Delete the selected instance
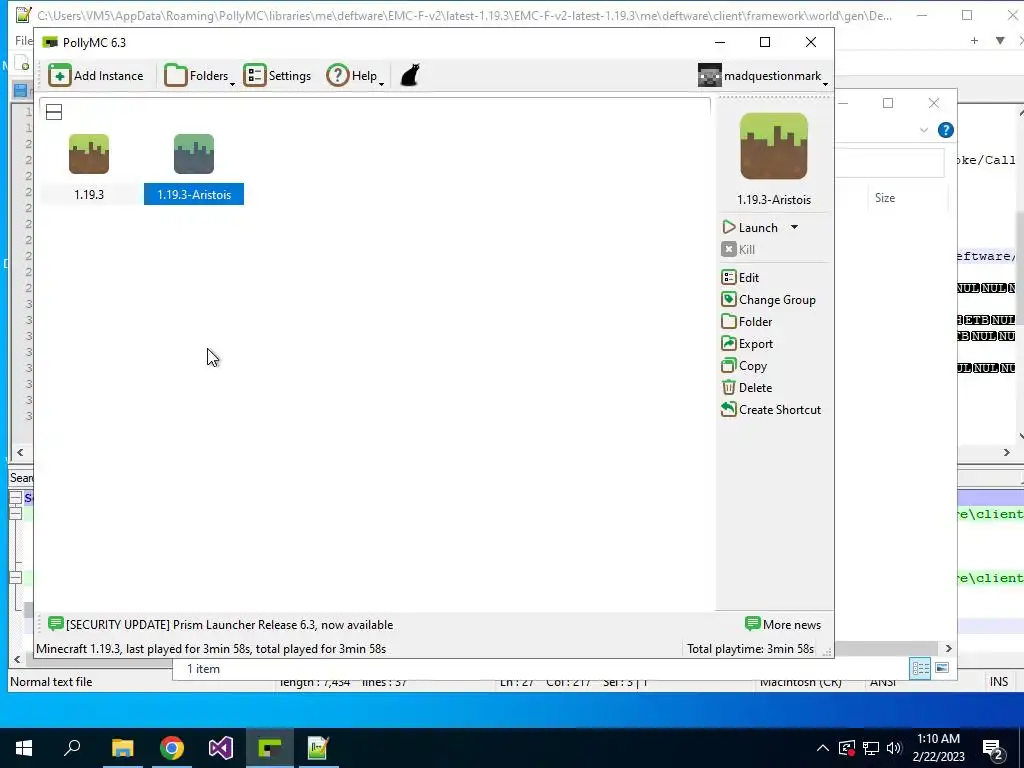The image size is (1024, 768). (x=747, y=388)
